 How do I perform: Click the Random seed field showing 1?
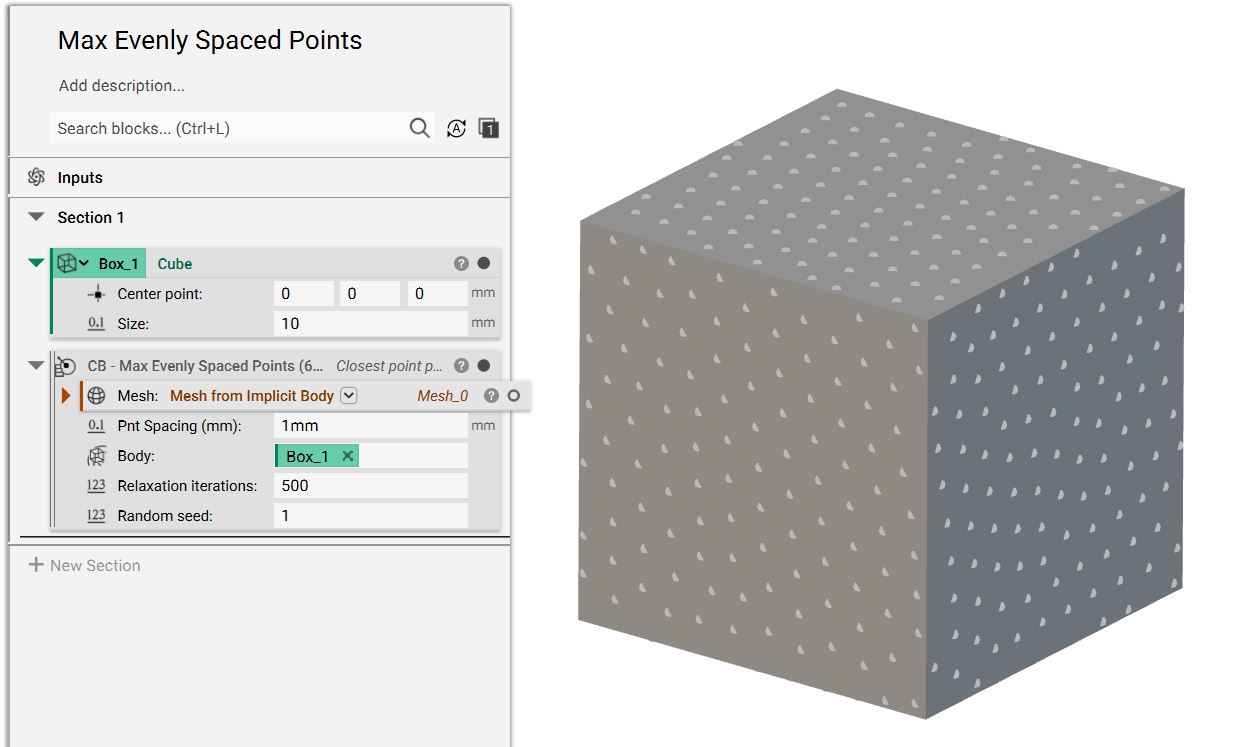[x=371, y=516]
